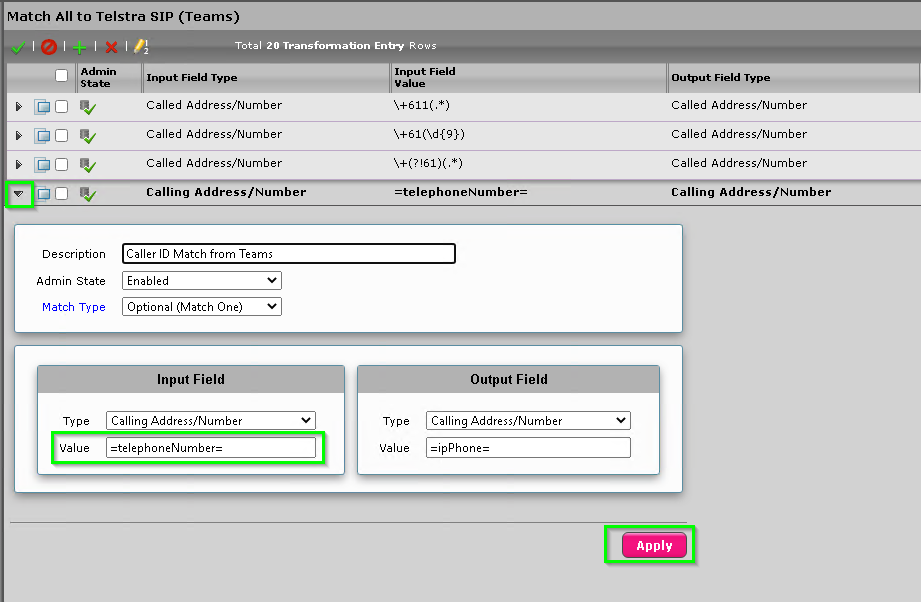Open the Input Field Type dropdown
The width and height of the screenshot is (921, 602).
click(211, 421)
